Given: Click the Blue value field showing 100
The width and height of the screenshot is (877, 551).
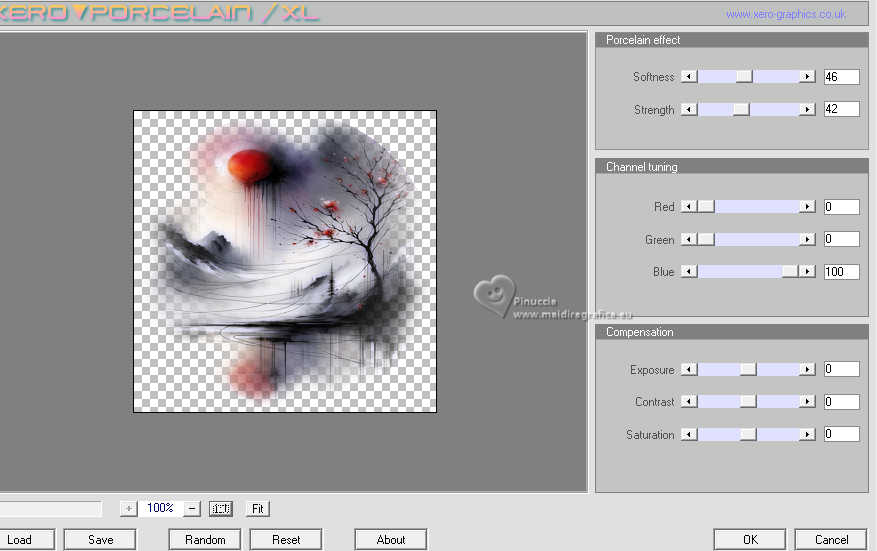Looking at the screenshot, I should click(841, 272).
